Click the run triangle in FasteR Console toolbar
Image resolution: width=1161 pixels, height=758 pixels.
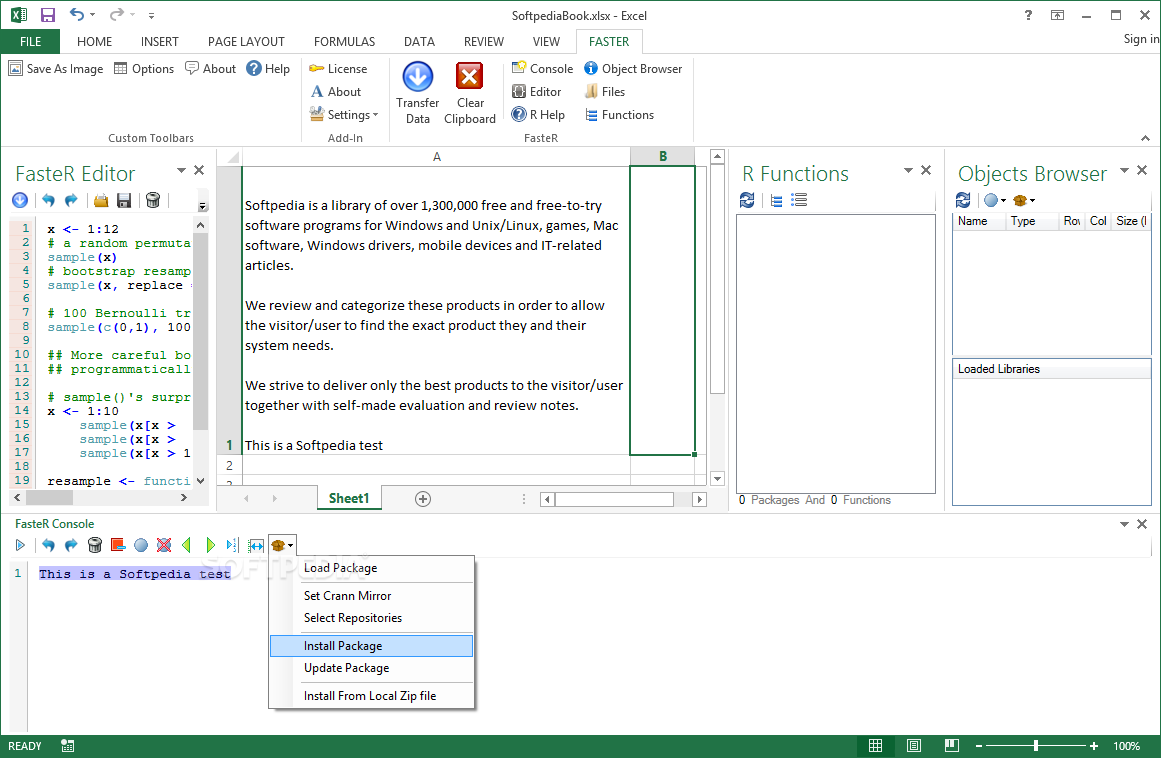(20, 546)
